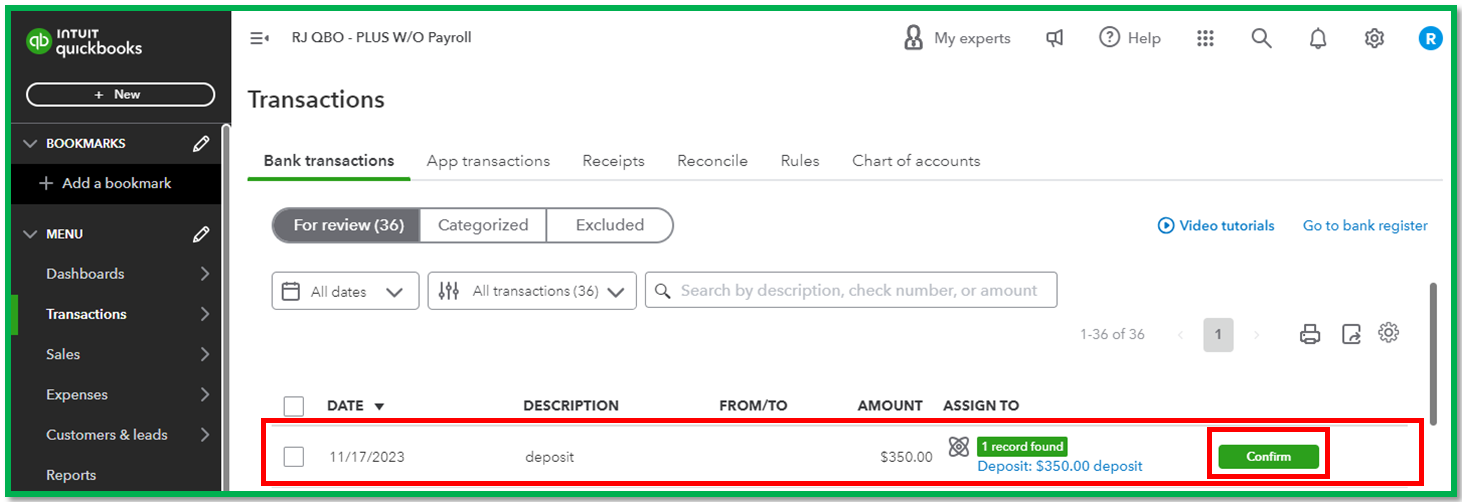Open the All transactions (36) filter dropdown
Image resolution: width=1462 pixels, height=502 pixels.
pos(532,291)
